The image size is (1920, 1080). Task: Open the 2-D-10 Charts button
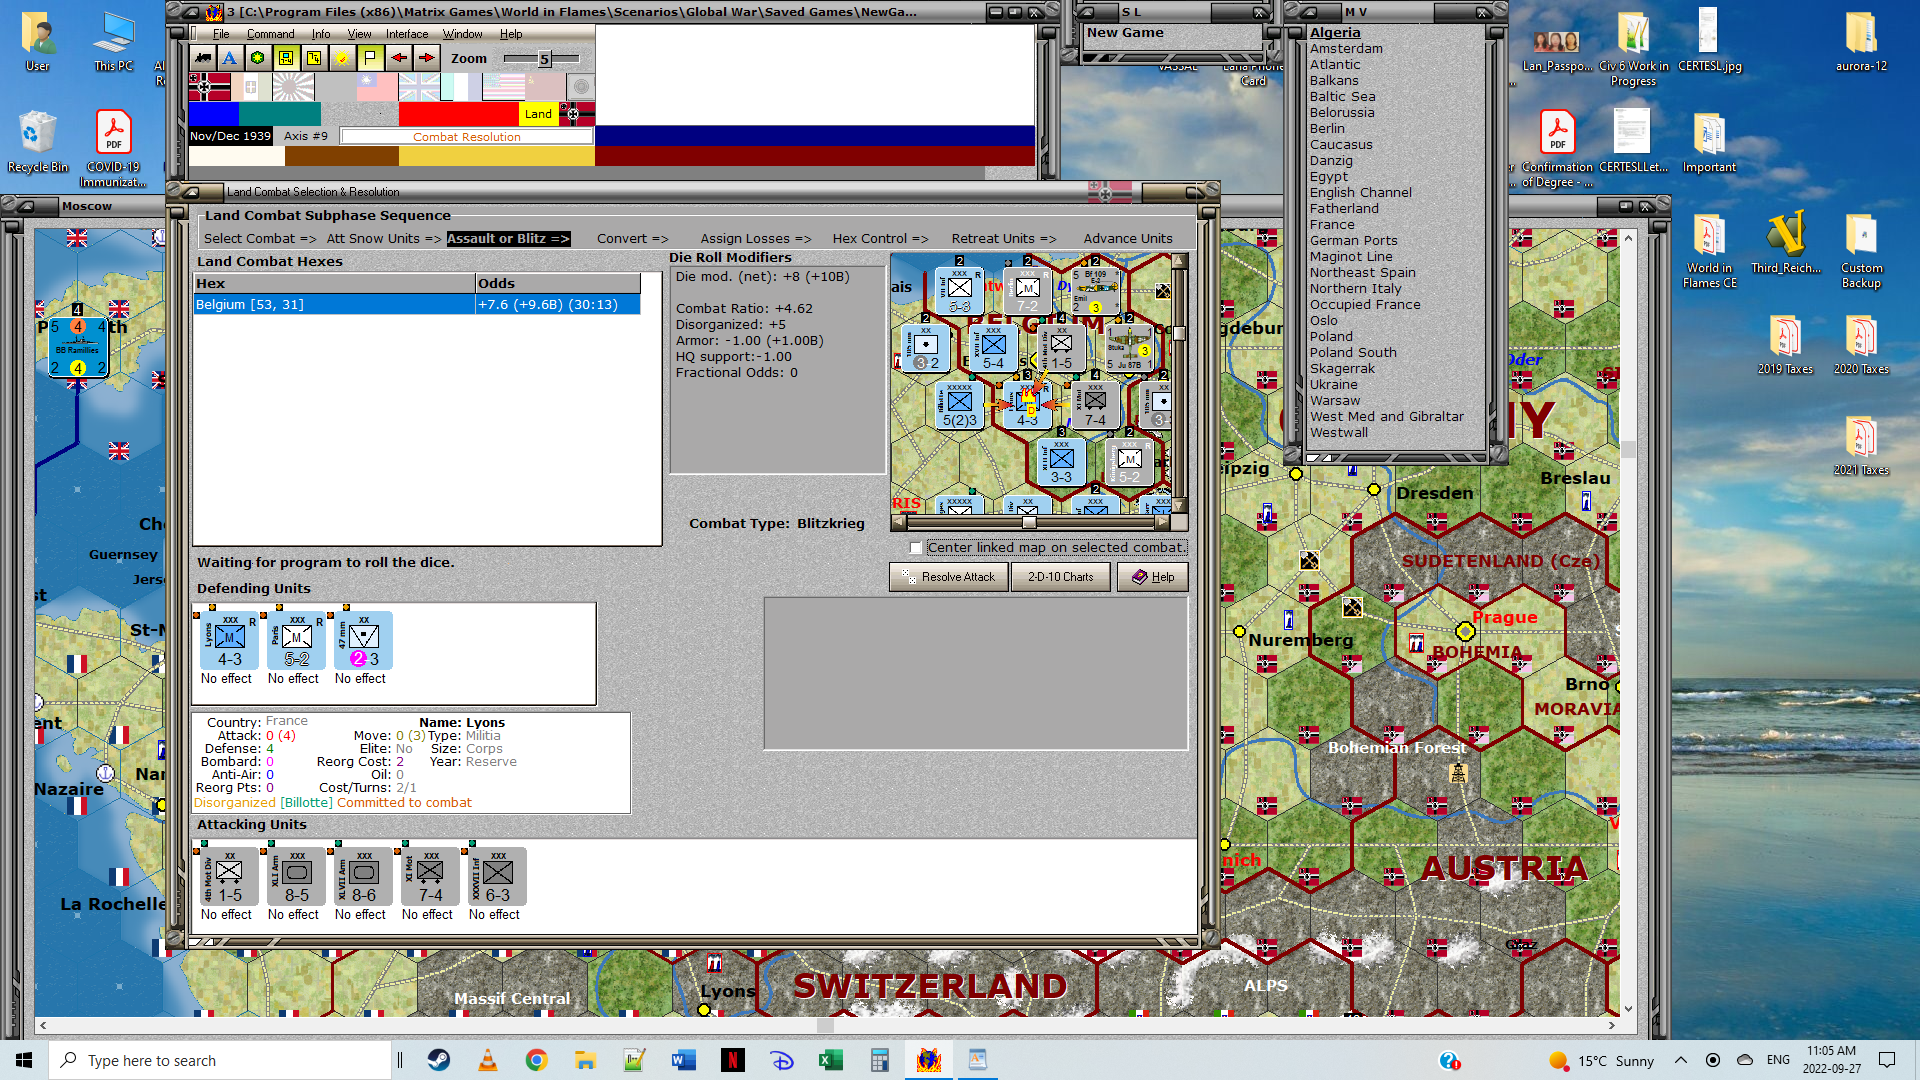(1061, 577)
